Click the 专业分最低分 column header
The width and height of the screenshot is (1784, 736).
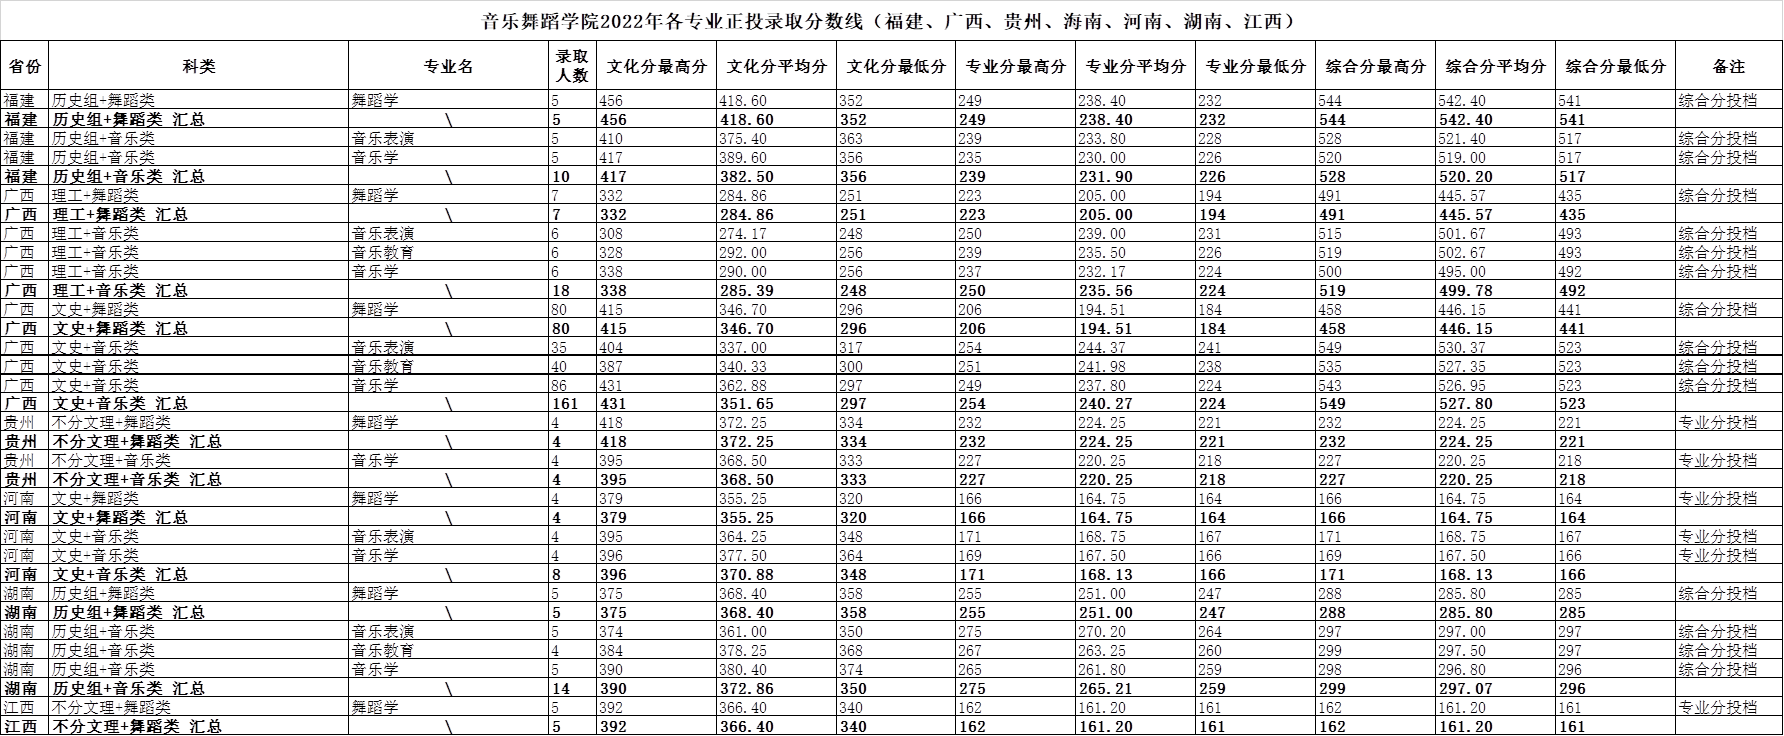tap(1255, 66)
